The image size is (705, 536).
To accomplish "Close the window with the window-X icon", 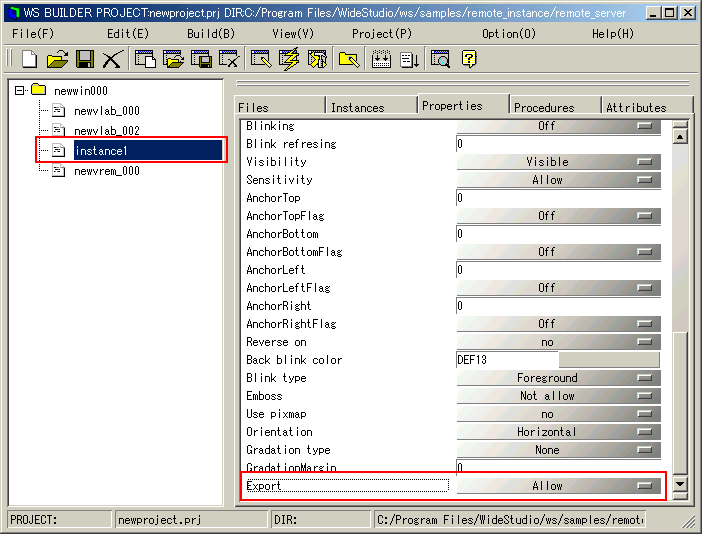I will (229, 59).
